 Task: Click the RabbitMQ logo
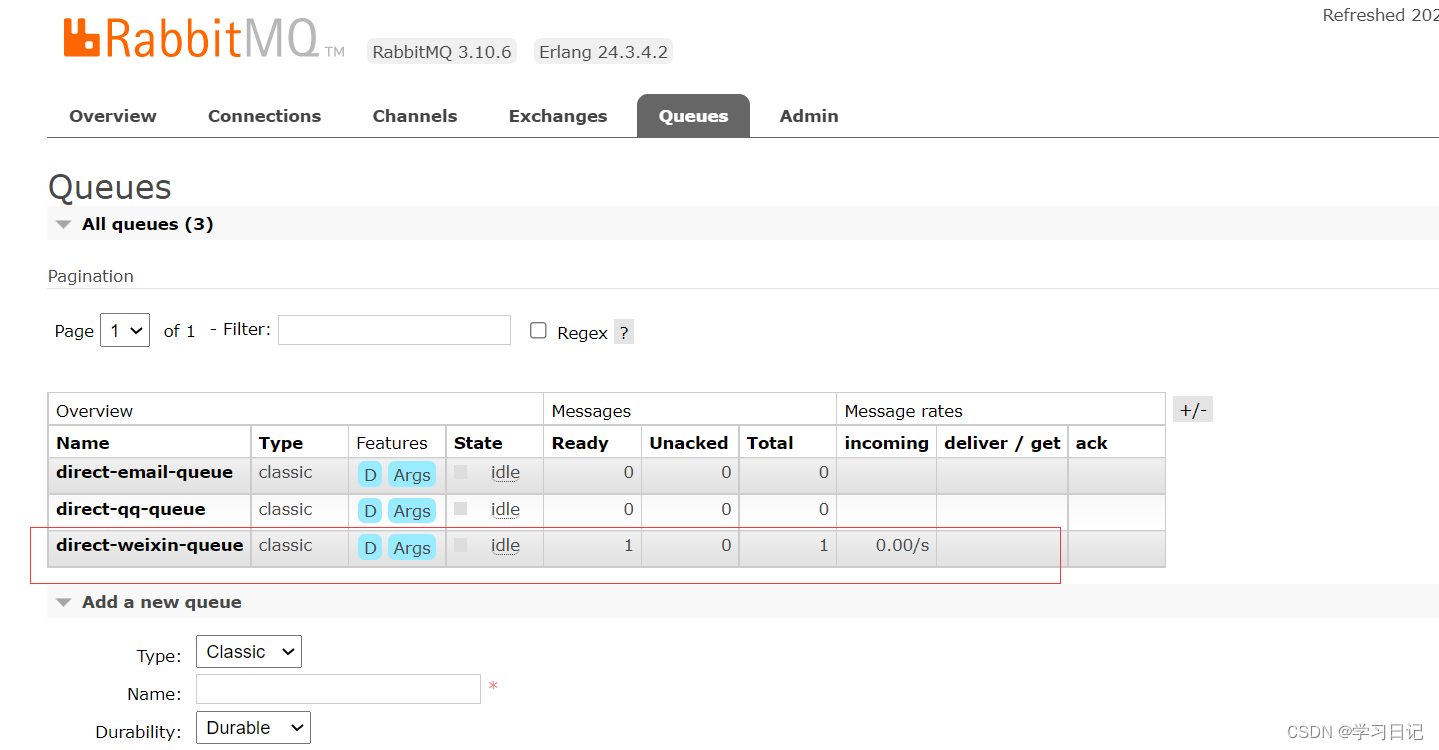[x=203, y=38]
